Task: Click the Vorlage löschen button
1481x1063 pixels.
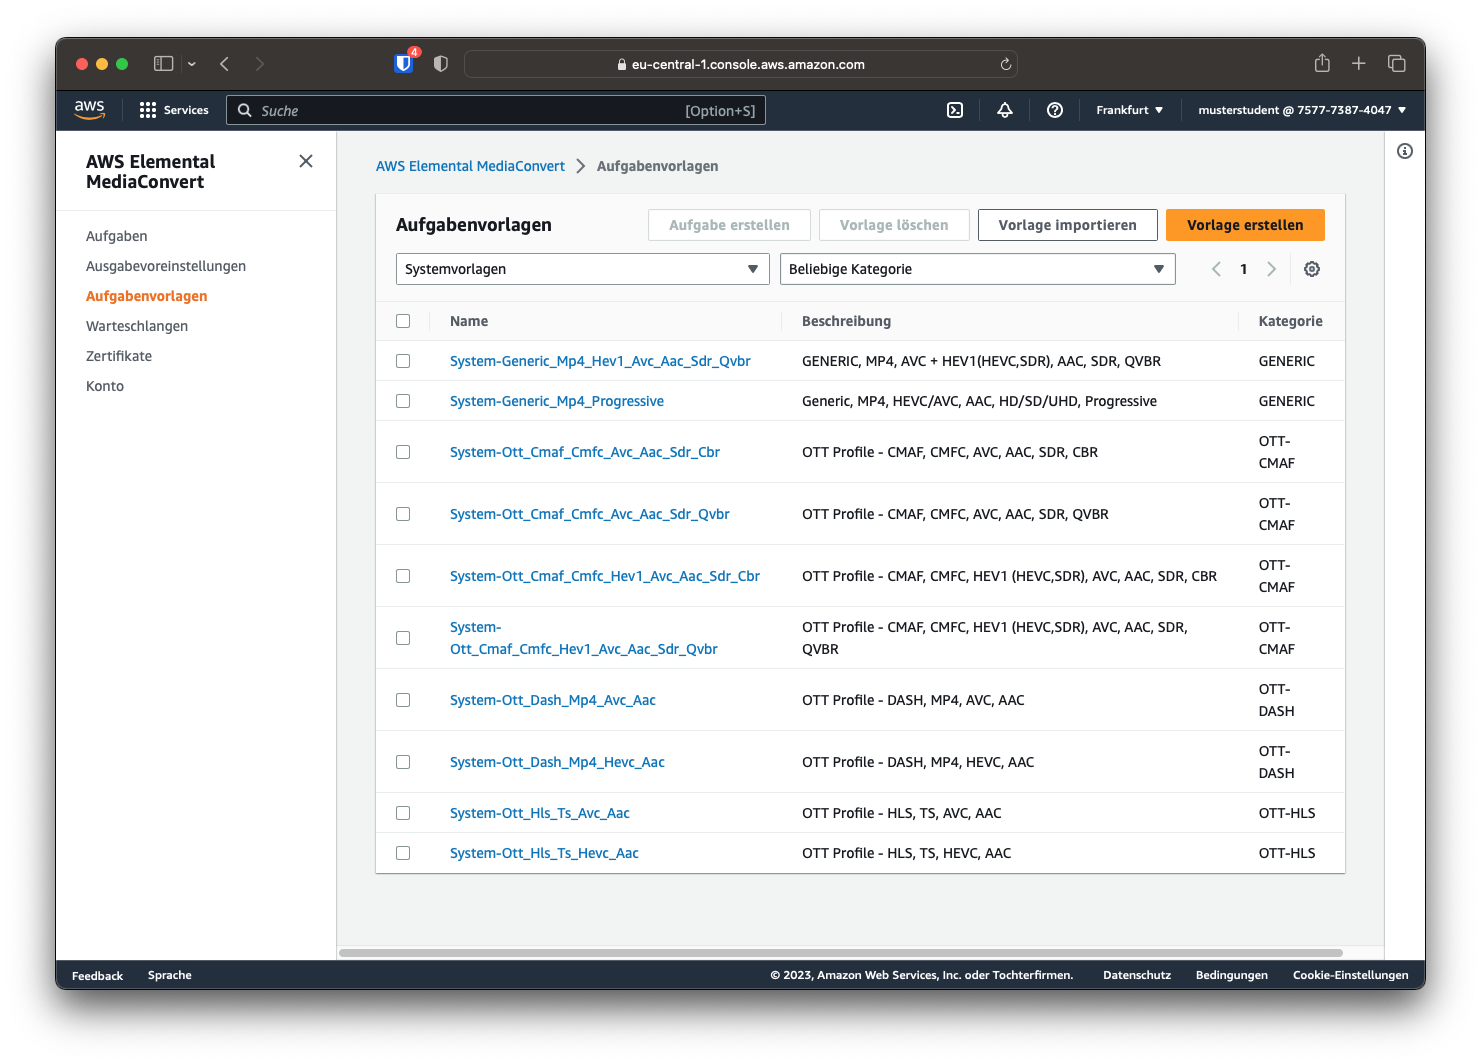Action: (894, 225)
